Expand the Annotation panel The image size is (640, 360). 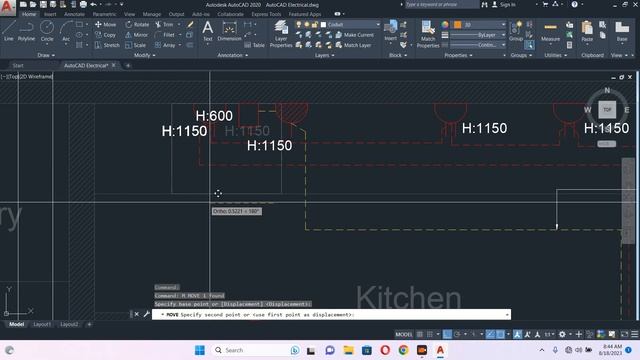pyautogui.click(x=233, y=55)
